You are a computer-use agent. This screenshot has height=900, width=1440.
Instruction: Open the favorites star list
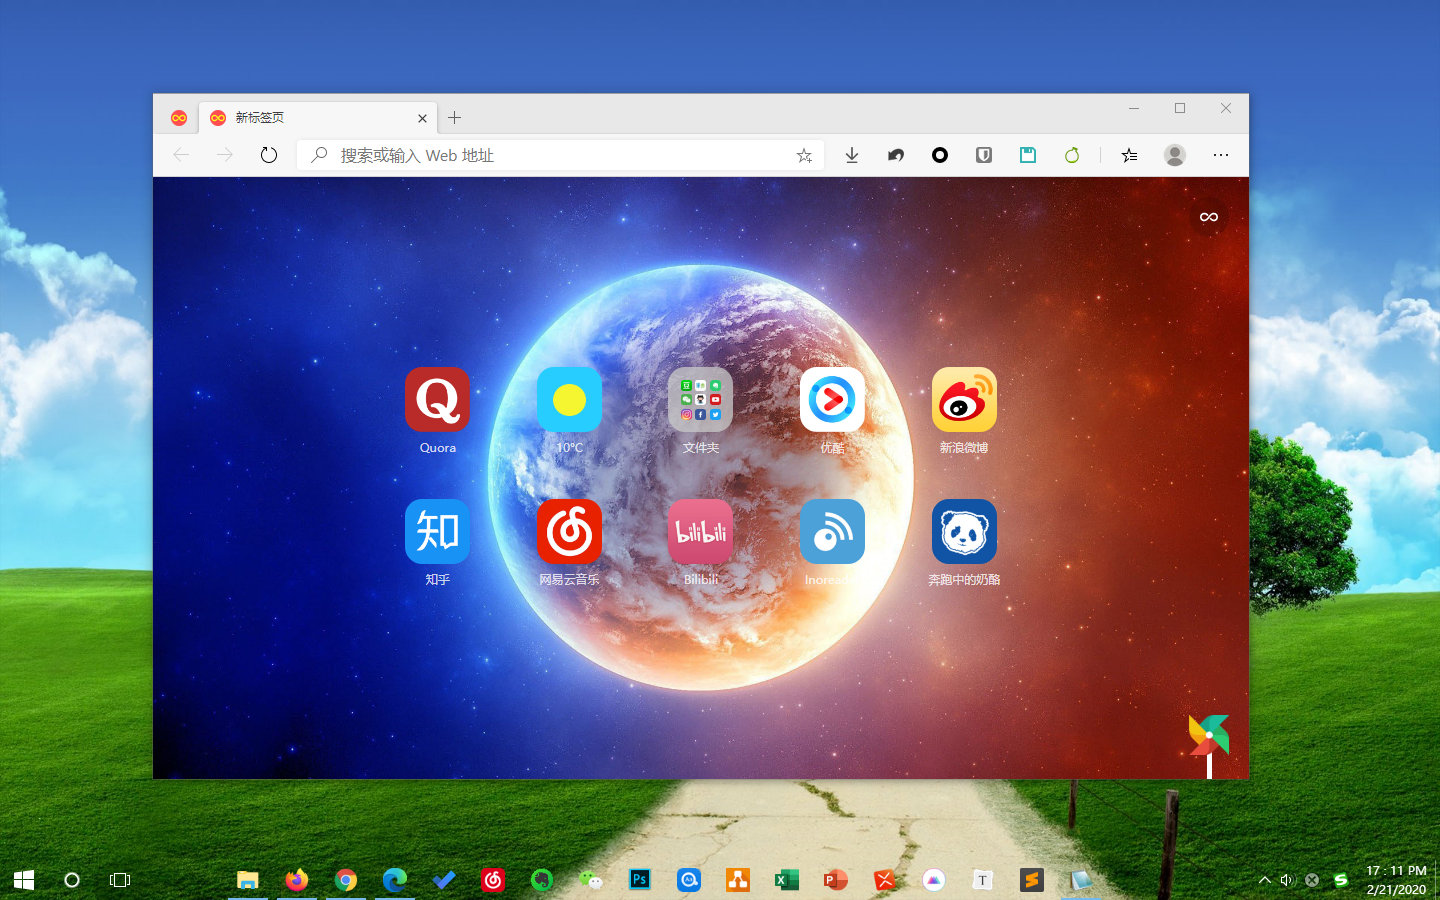pos(1129,155)
